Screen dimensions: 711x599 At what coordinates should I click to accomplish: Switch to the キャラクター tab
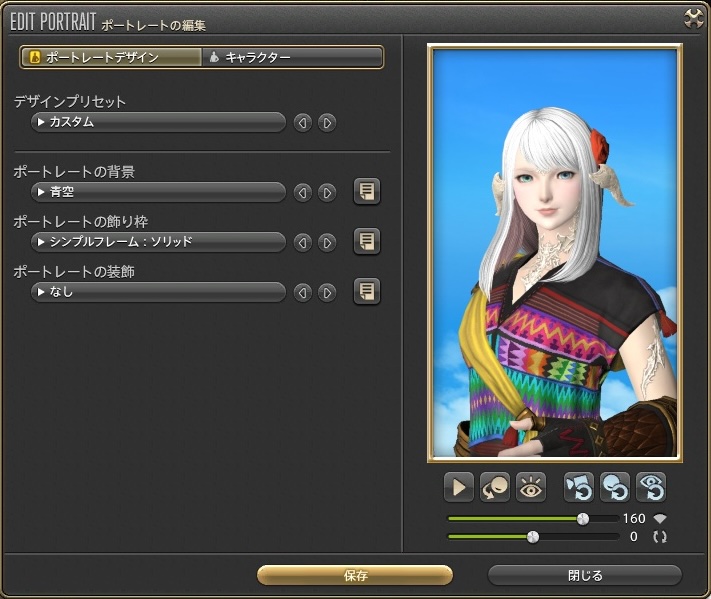pos(292,57)
